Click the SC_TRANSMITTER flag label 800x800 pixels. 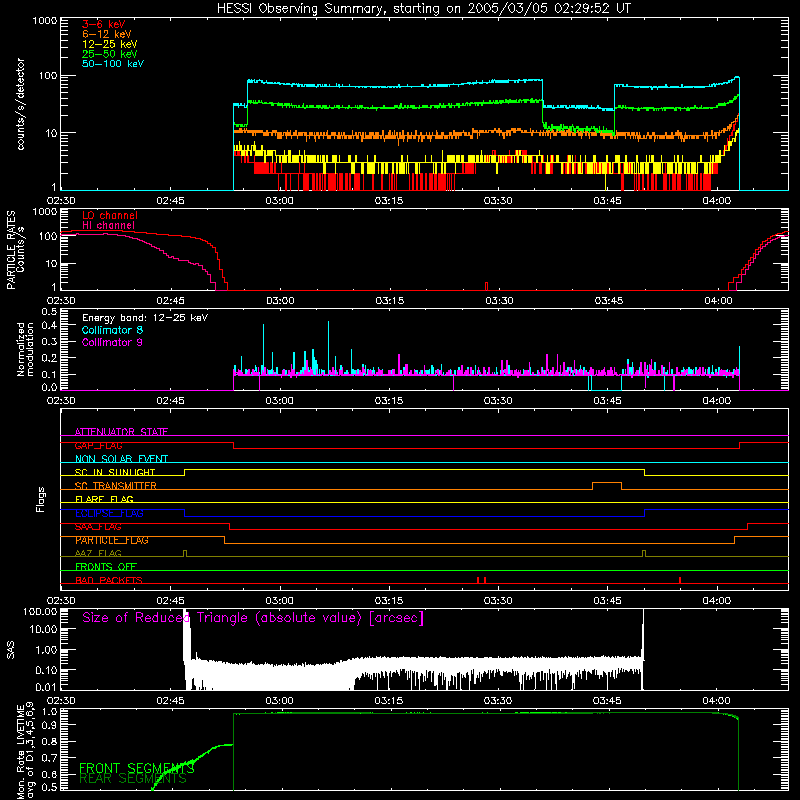(x=116, y=486)
